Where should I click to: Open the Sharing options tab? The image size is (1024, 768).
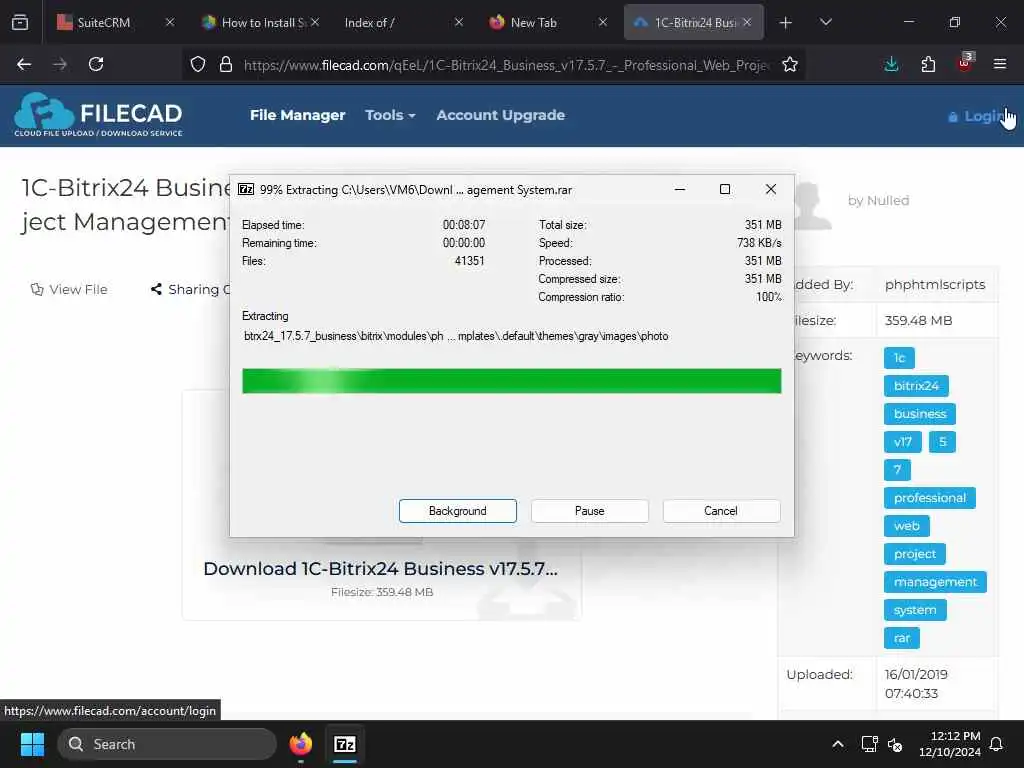click(x=189, y=289)
